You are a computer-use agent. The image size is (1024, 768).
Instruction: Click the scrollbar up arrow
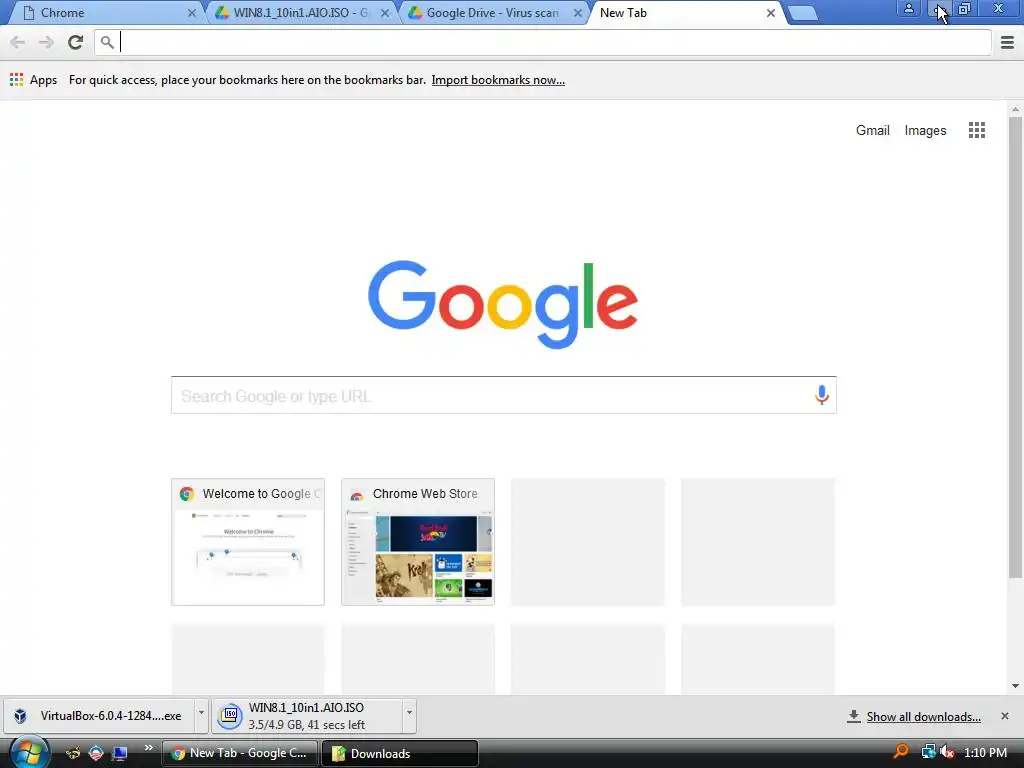point(1015,109)
